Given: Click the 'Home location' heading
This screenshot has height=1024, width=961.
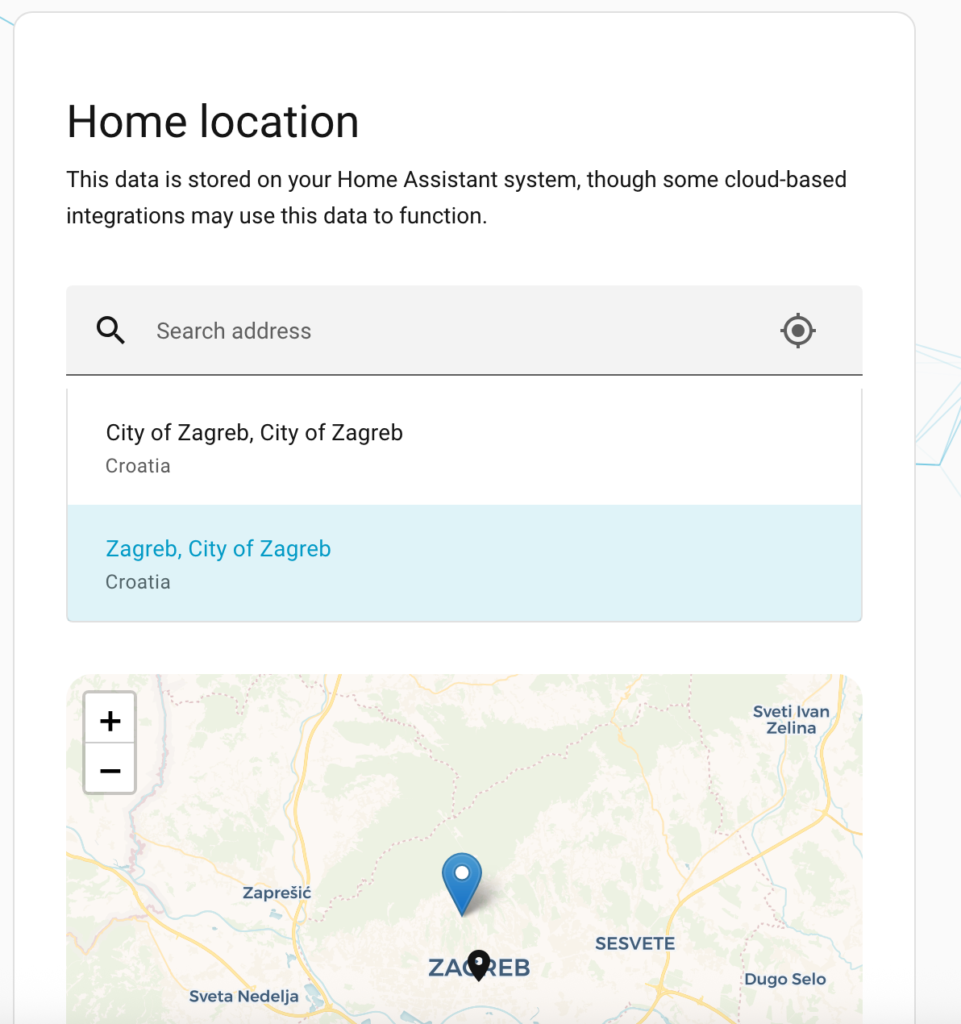Looking at the screenshot, I should (213, 121).
